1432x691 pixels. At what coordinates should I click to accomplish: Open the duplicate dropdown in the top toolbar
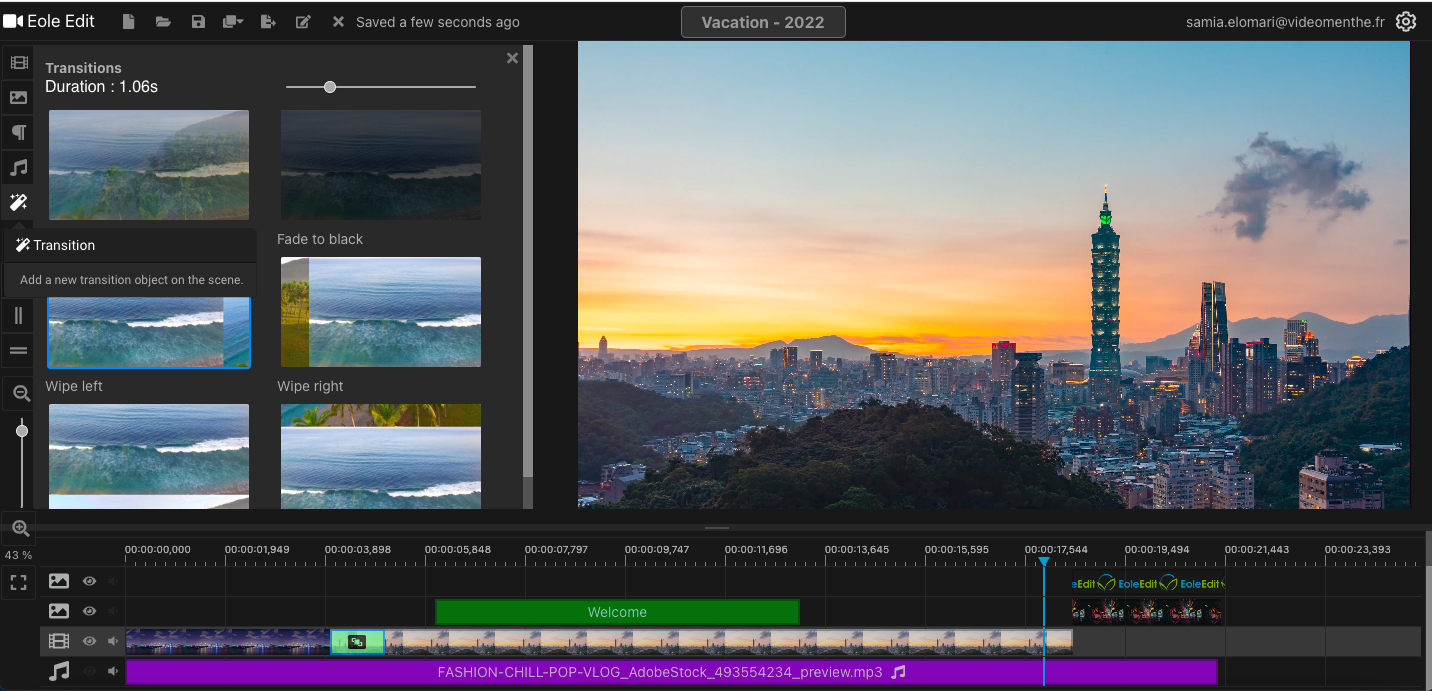tap(233, 21)
